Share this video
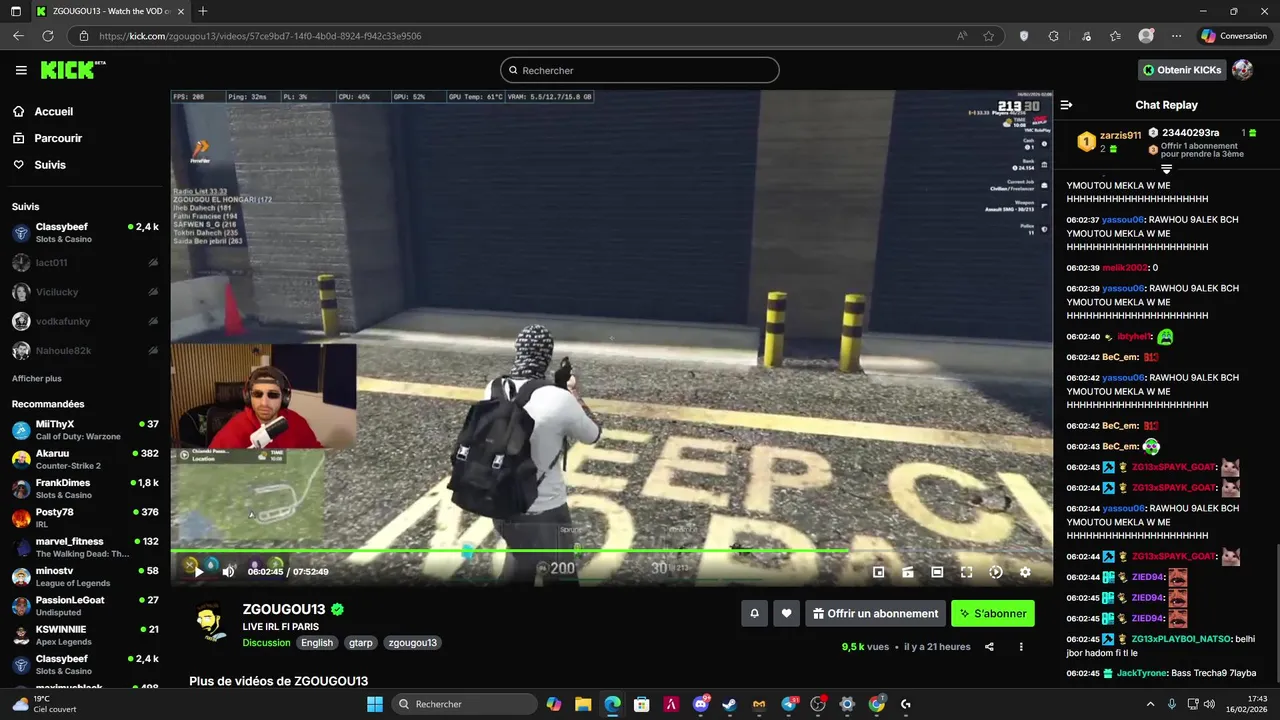The image size is (1280, 720). point(989,647)
